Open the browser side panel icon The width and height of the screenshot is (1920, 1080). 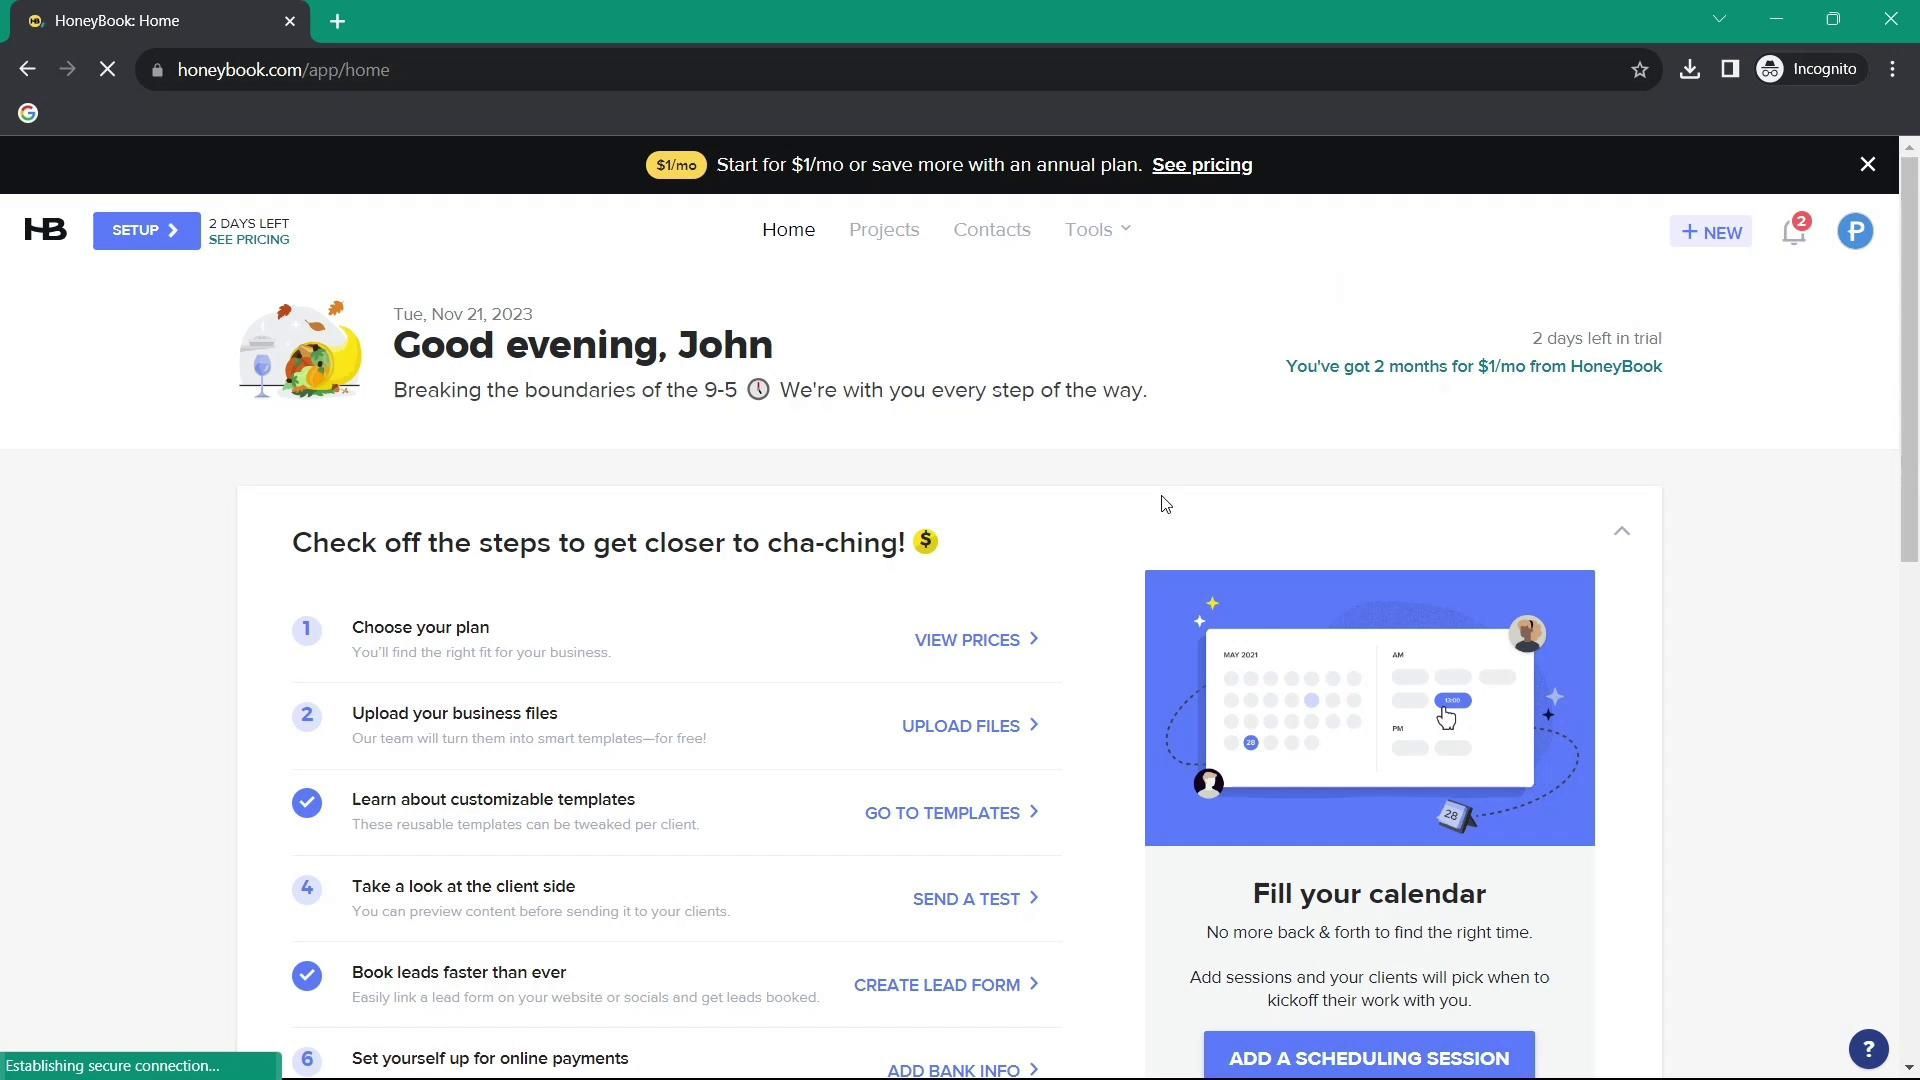click(x=1730, y=70)
